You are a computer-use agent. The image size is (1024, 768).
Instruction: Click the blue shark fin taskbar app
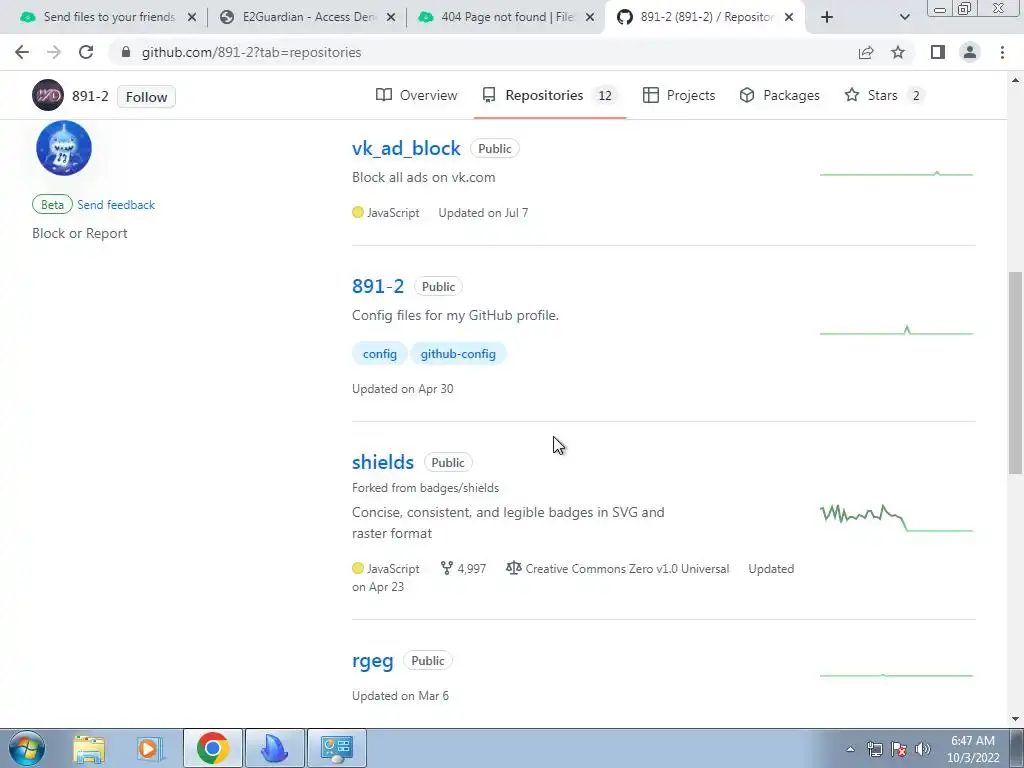coord(275,748)
